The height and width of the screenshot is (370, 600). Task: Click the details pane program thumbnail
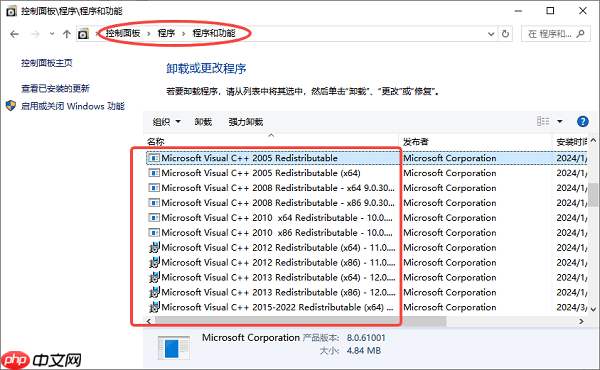point(174,348)
